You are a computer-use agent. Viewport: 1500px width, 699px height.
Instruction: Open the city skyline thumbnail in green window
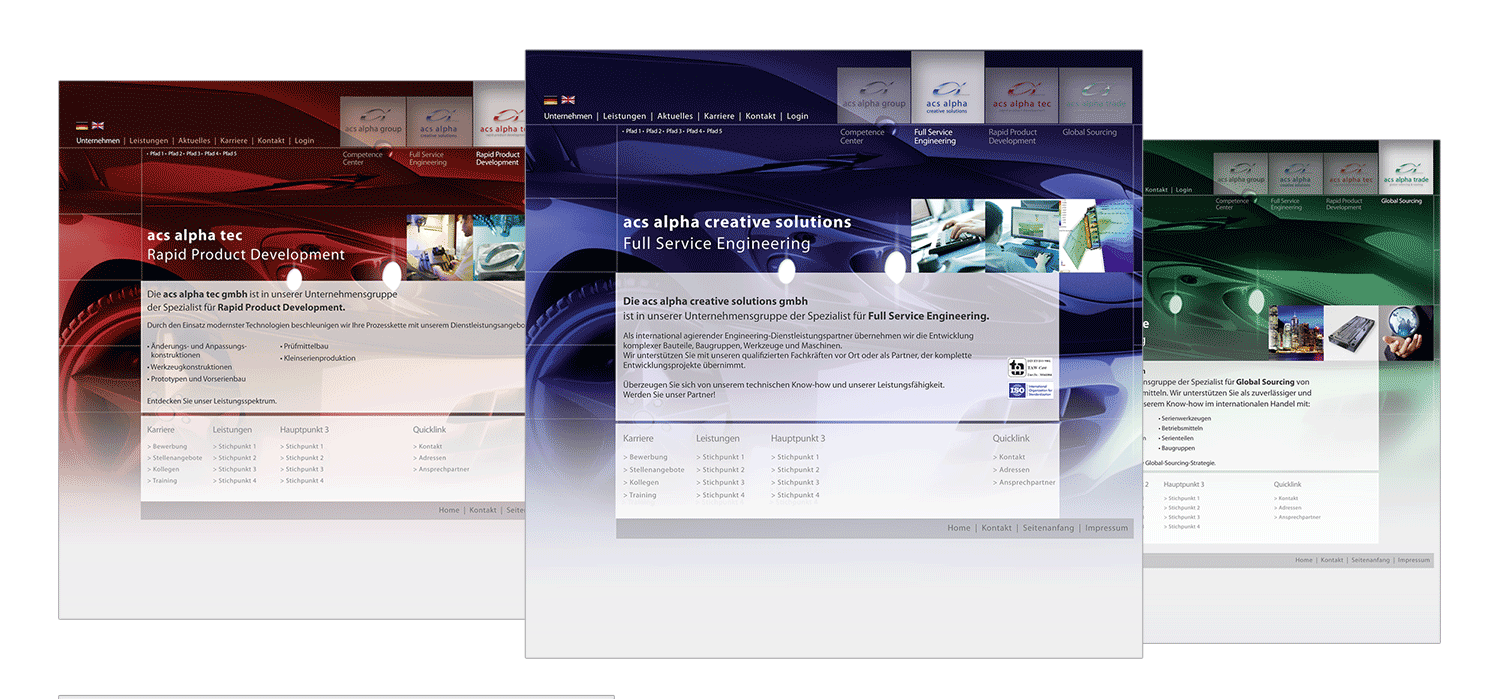(1297, 333)
